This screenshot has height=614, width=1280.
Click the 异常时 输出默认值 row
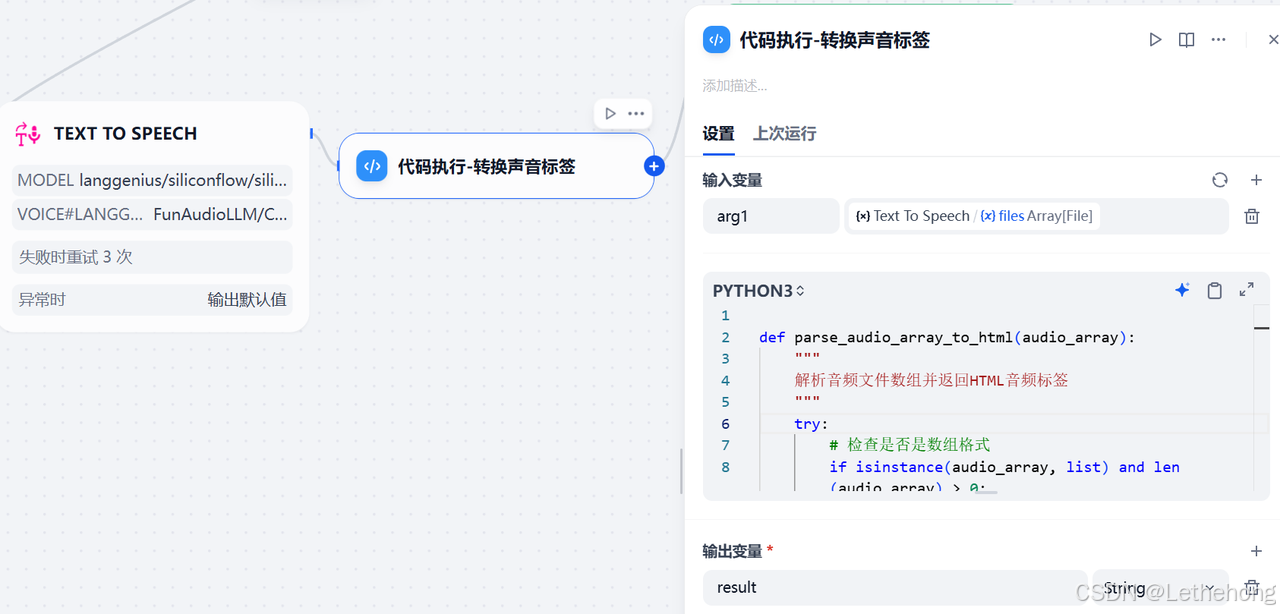[152, 299]
